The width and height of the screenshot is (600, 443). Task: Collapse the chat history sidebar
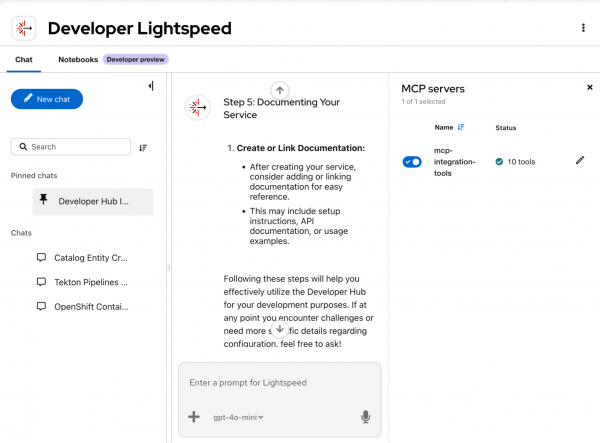(x=151, y=86)
